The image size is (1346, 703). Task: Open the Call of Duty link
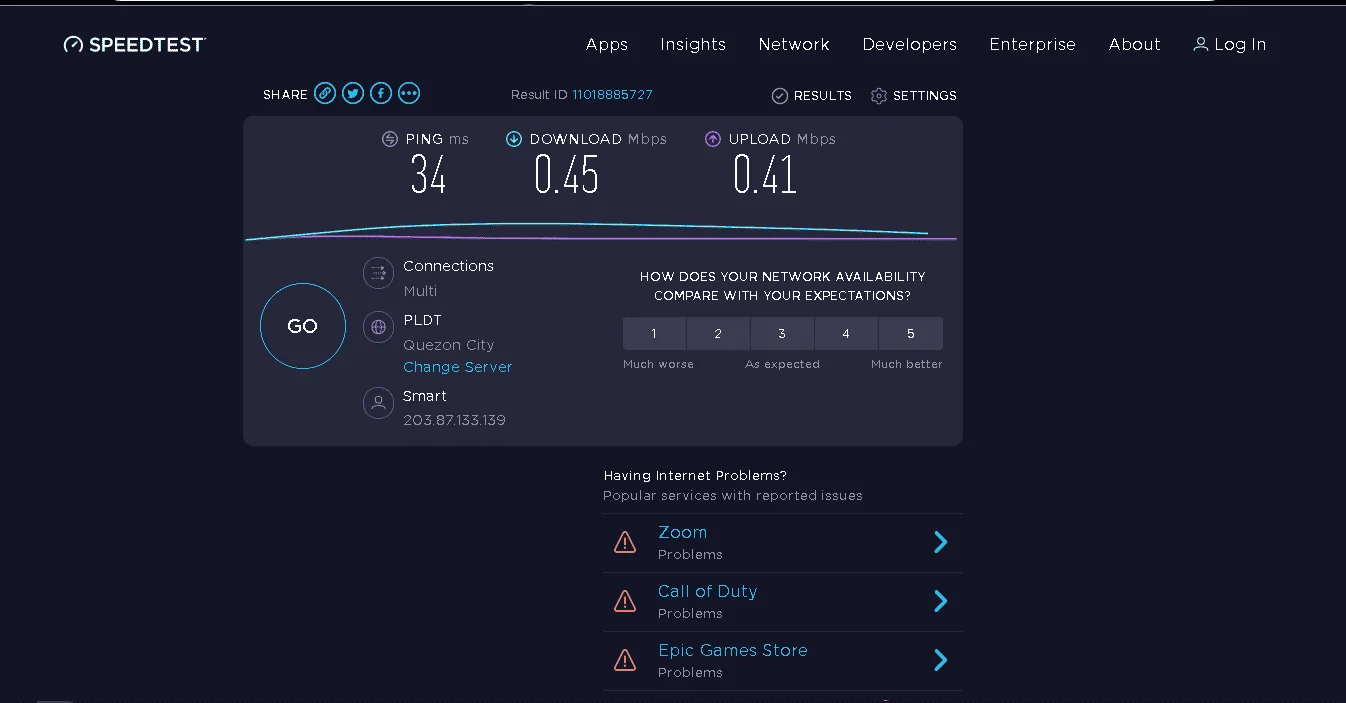coord(708,591)
